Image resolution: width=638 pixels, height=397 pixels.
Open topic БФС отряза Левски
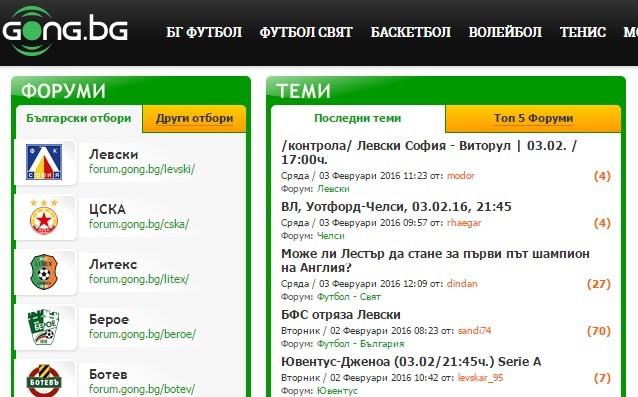tap(341, 315)
